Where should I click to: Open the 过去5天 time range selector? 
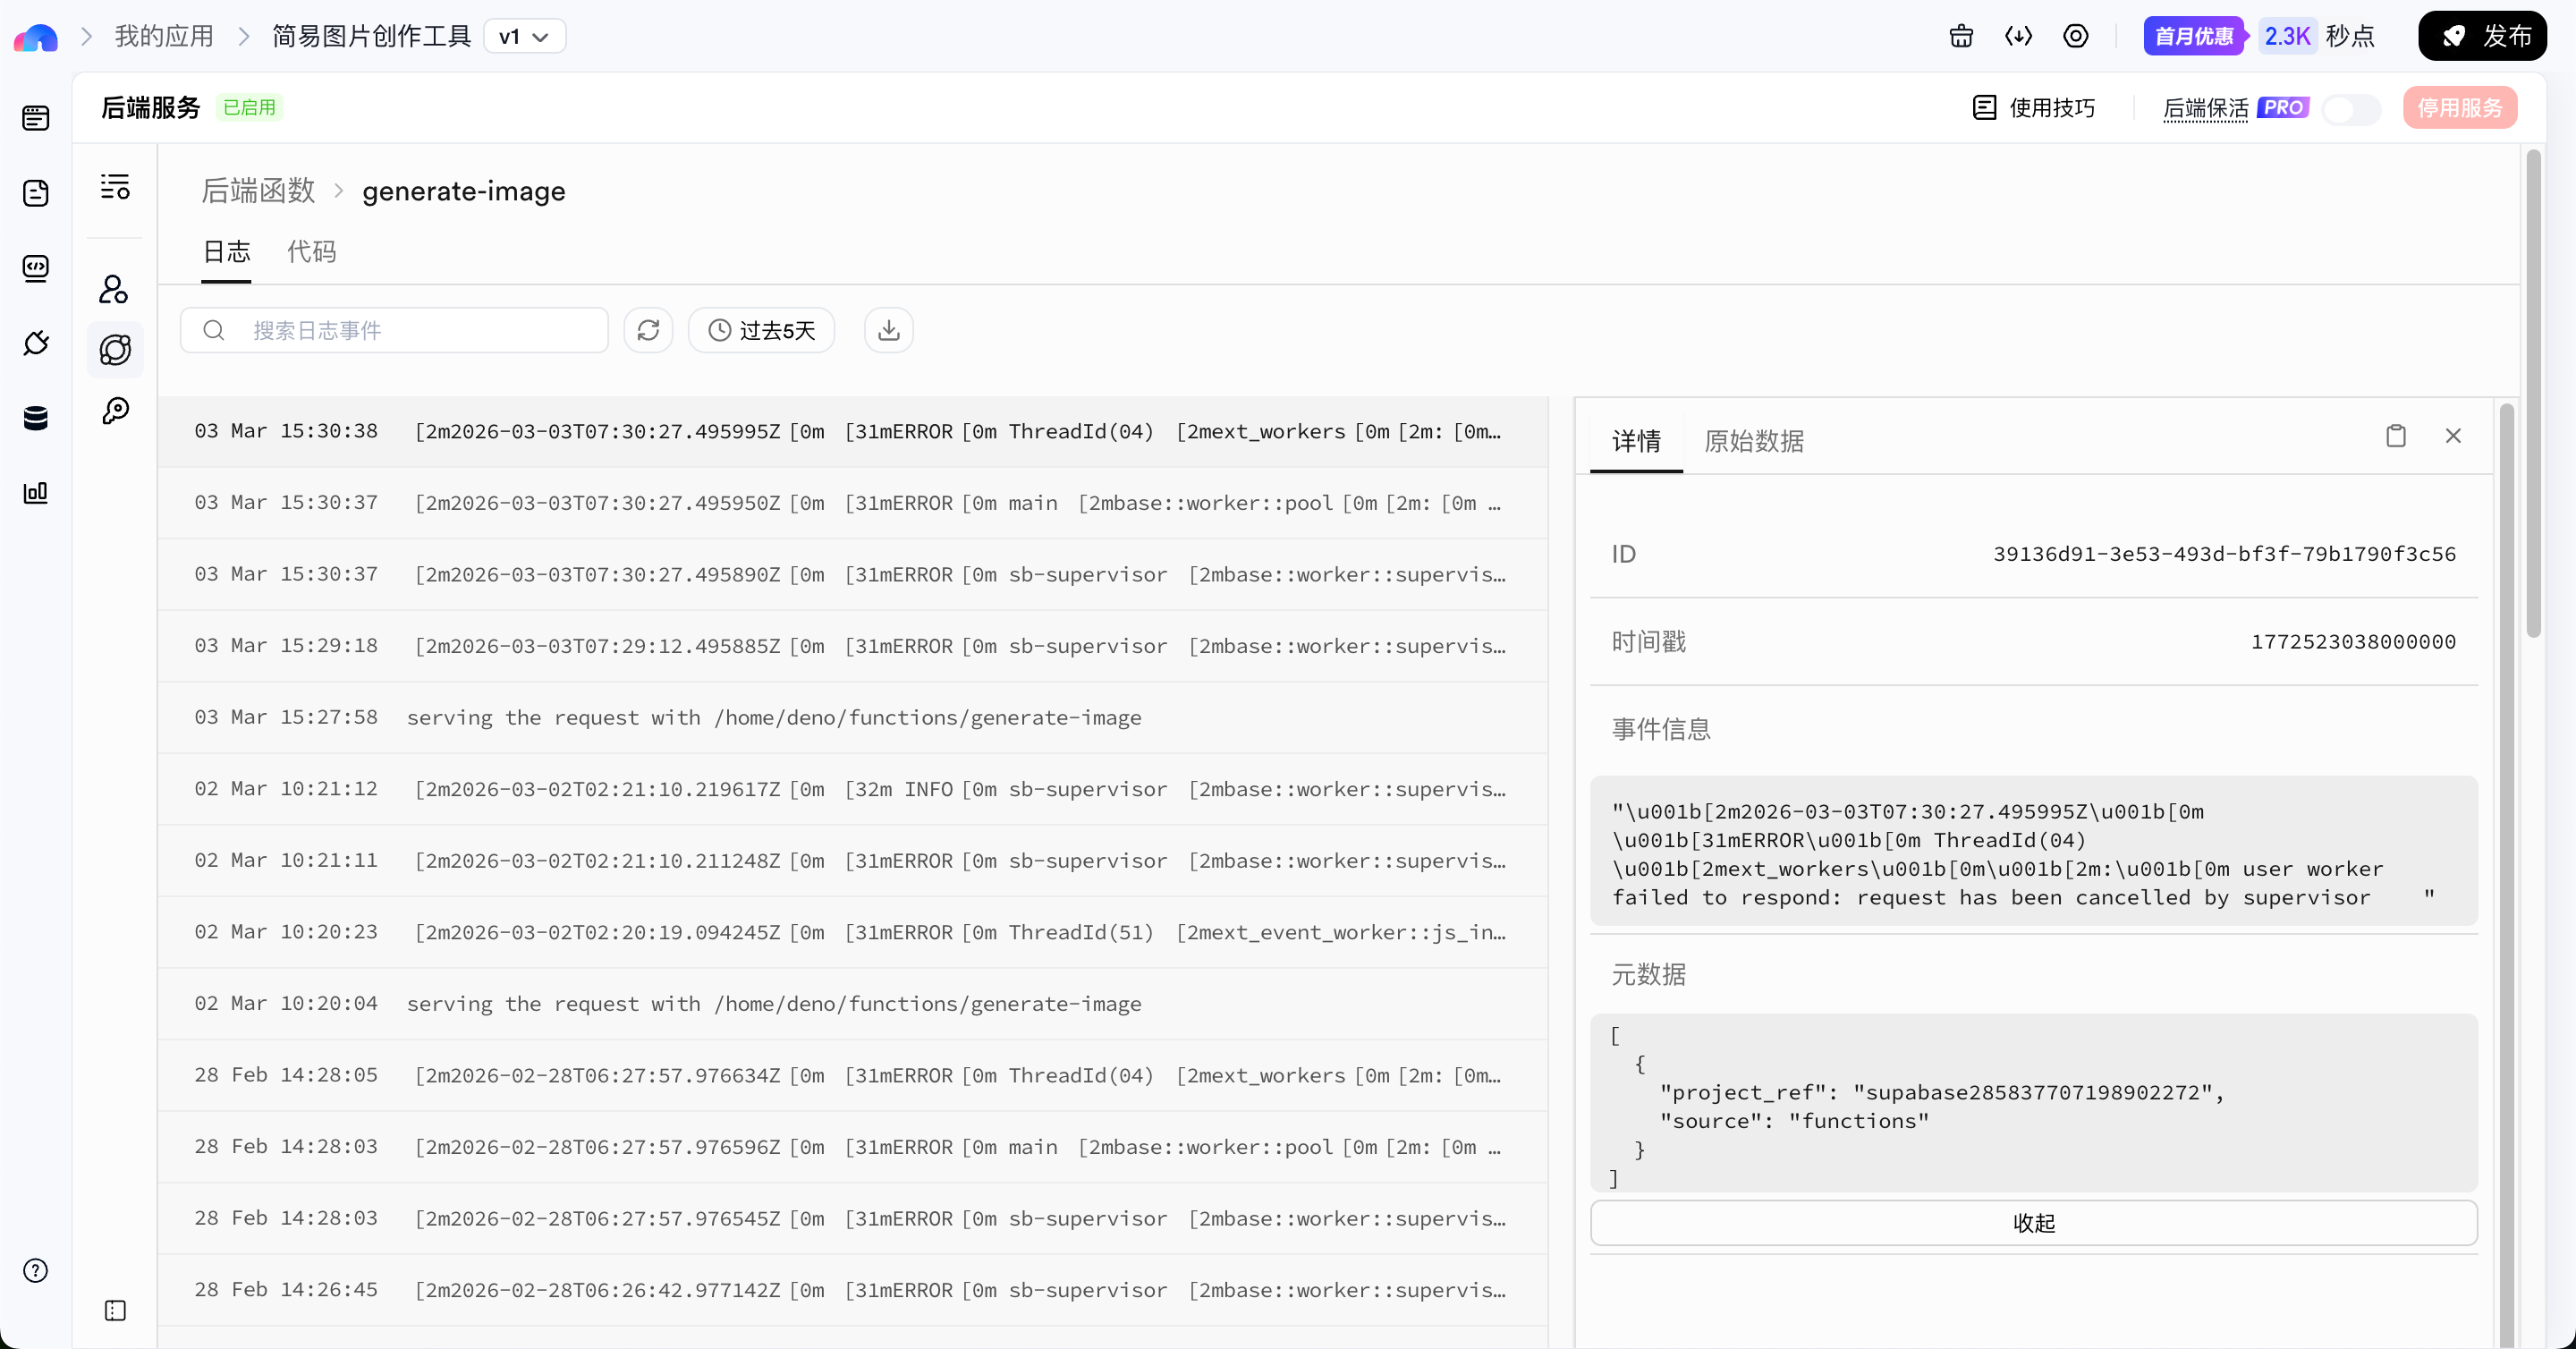point(762,330)
